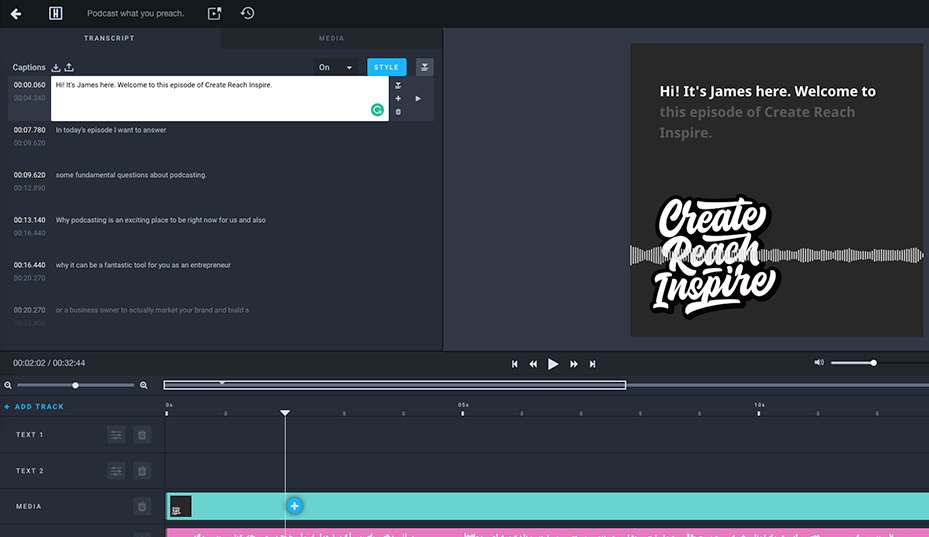This screenshot has height=537, width=929.
Task: Click the blue plus button on media track
Action: [294, 506]
